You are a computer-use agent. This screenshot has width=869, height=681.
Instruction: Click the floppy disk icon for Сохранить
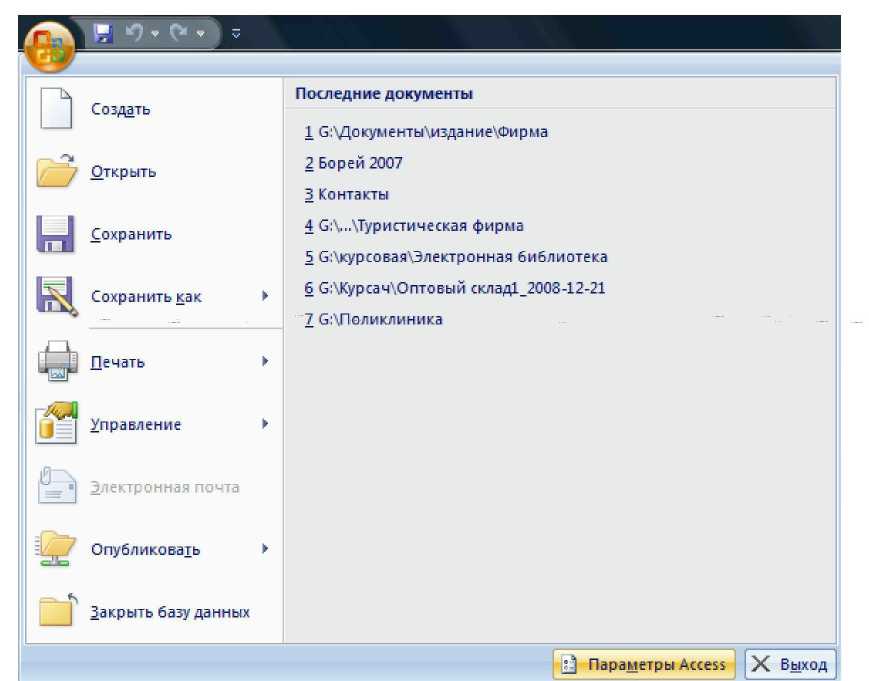coord(55,234)
